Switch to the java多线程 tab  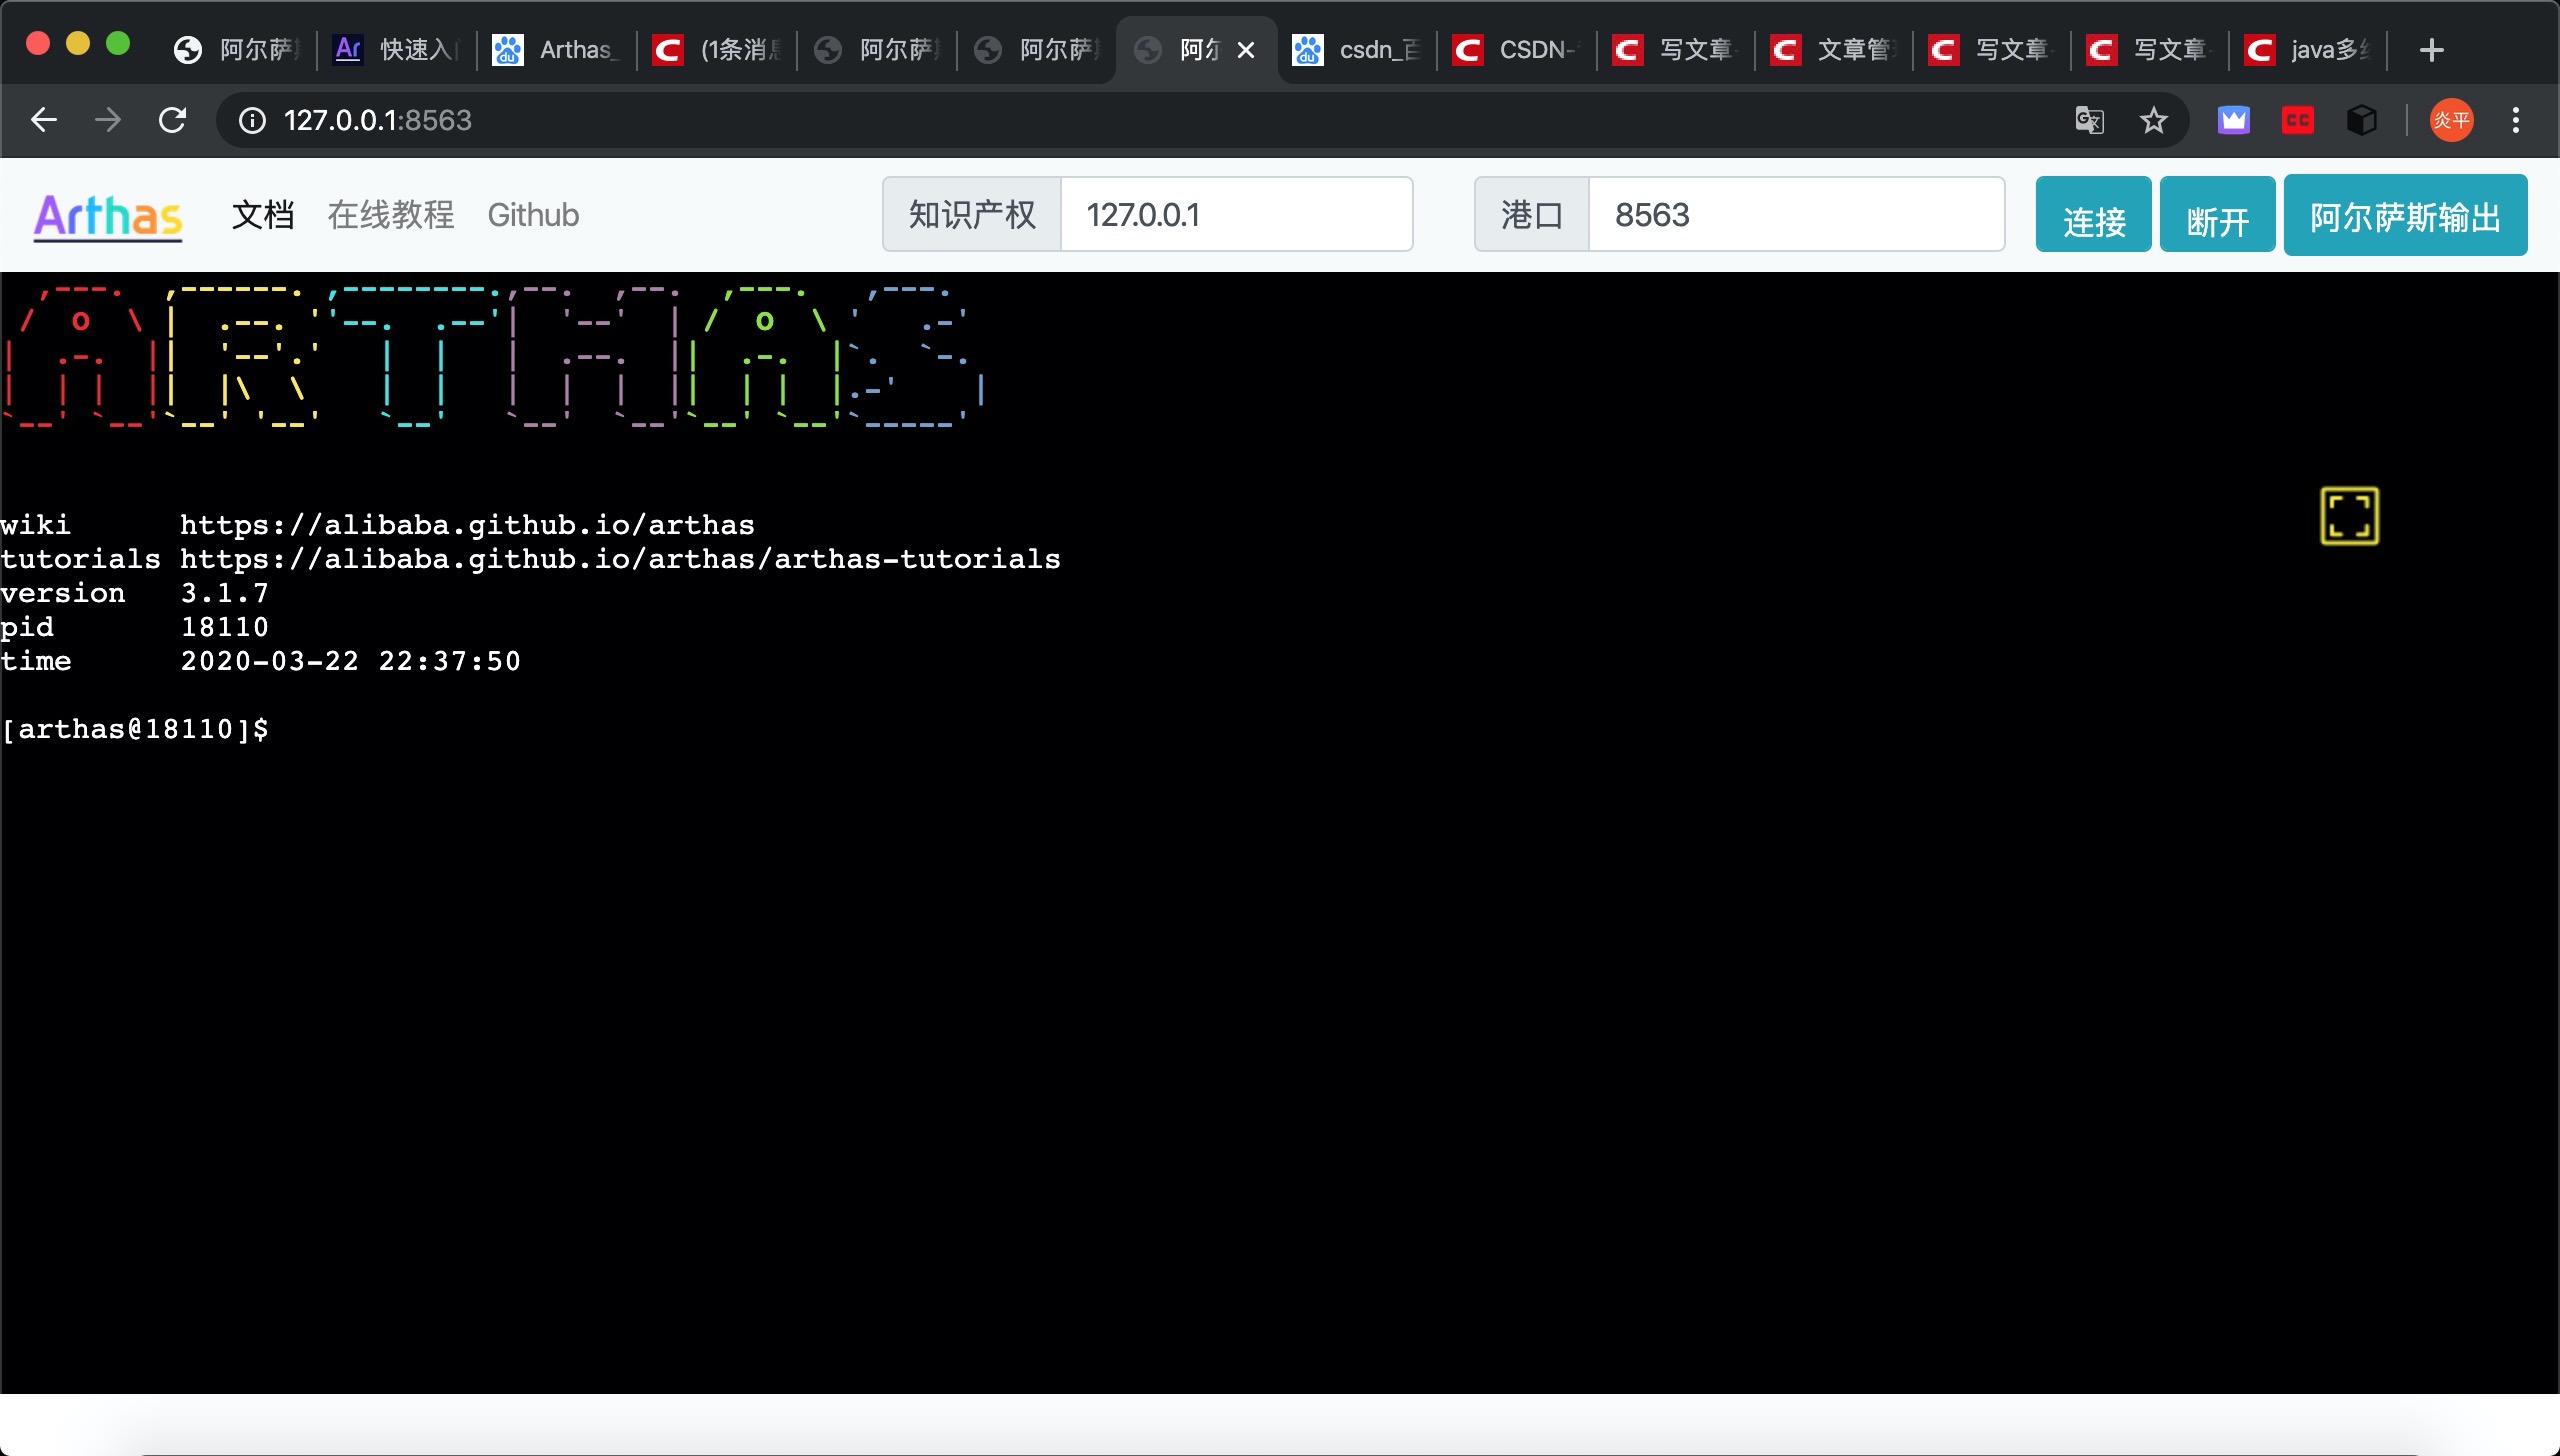2310,50
